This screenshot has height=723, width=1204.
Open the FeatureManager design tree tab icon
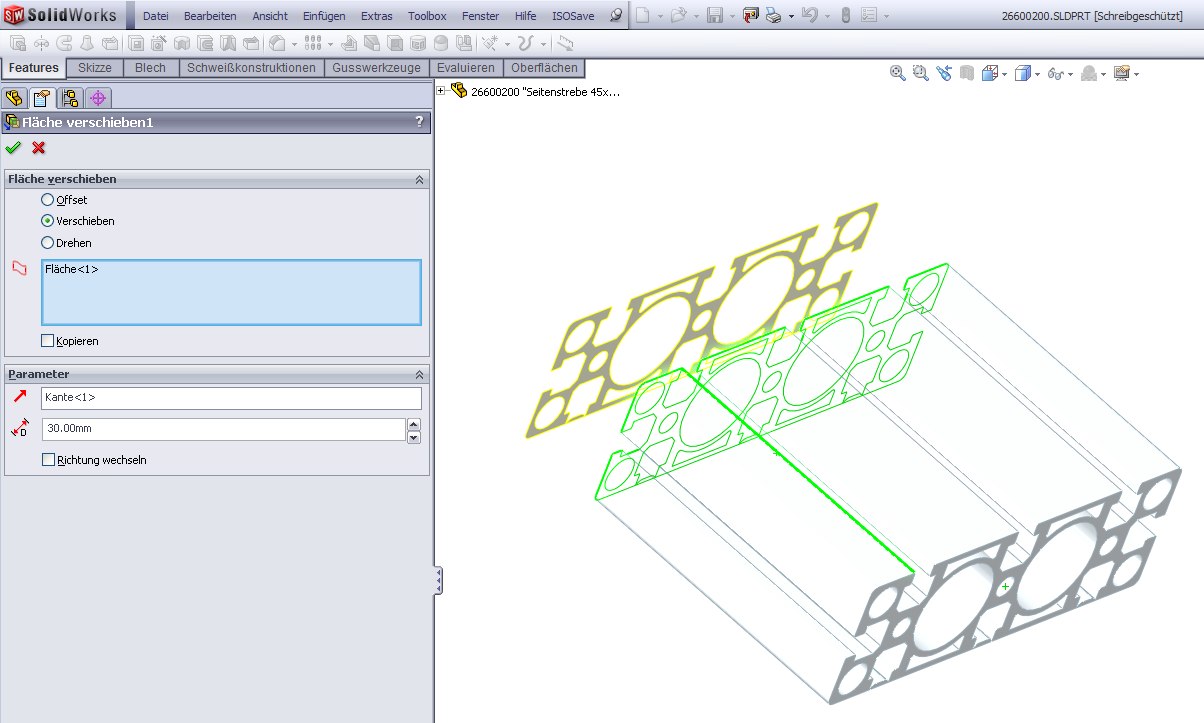tap(14, 98)
